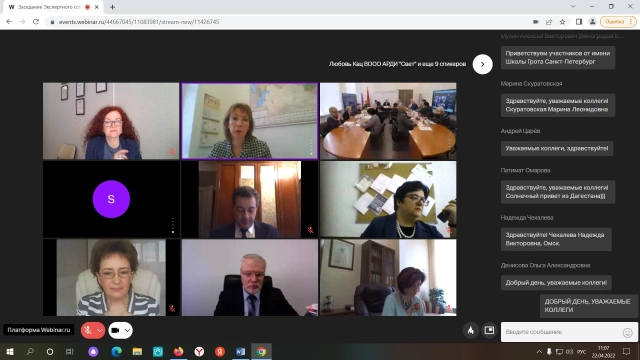Toggle the red muted microphone button

(88, 330)
